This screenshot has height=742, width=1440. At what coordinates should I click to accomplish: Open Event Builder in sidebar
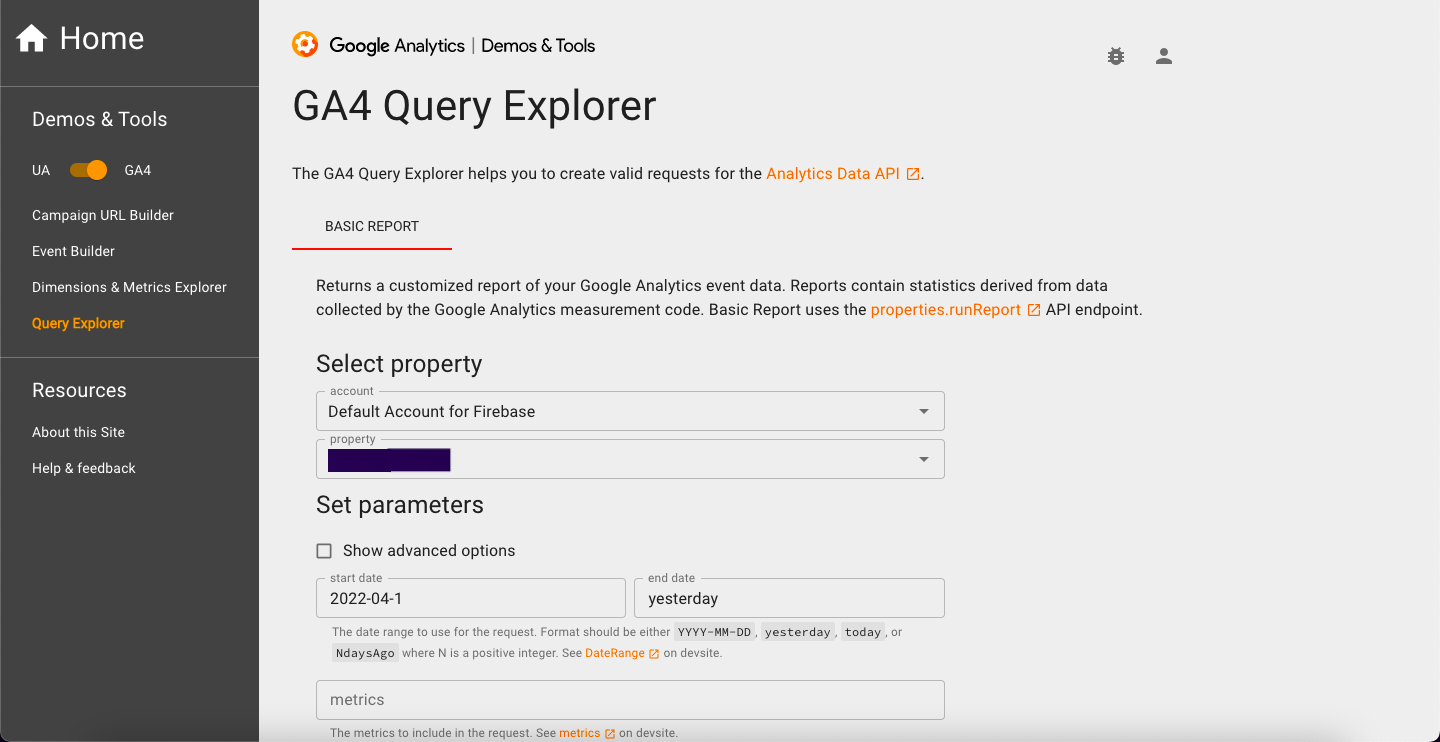tap(73, 251)
